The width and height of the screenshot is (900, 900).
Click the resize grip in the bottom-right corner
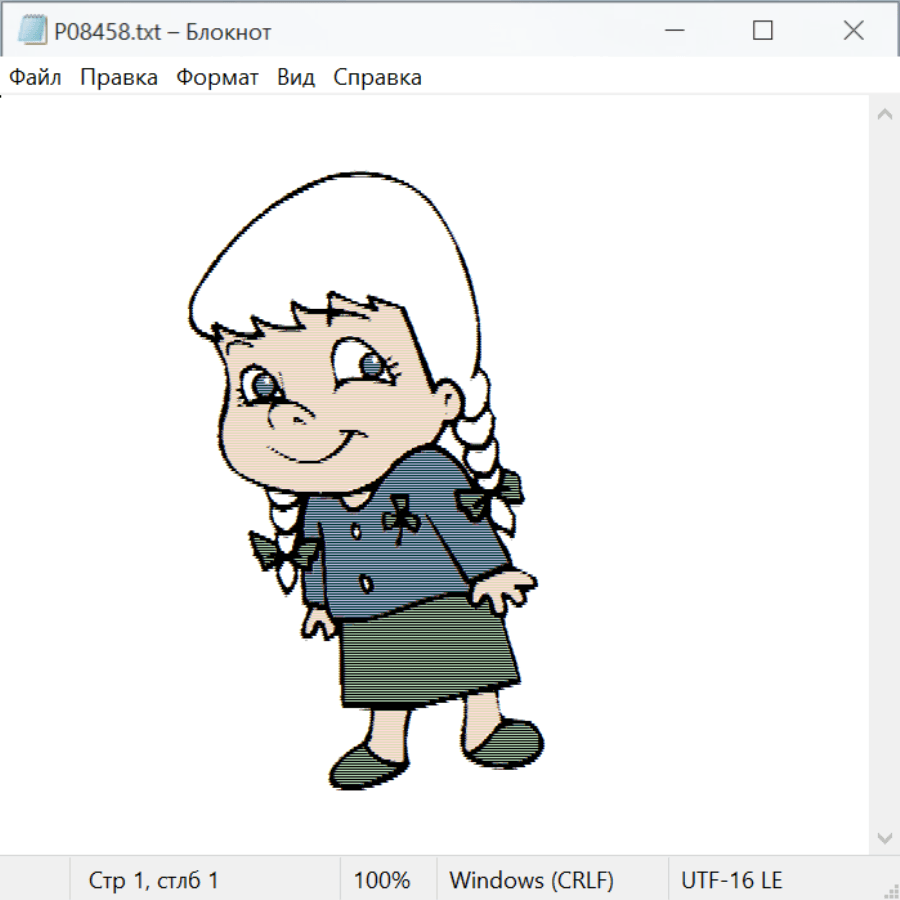pyautogui.click(x=890, y=890)
